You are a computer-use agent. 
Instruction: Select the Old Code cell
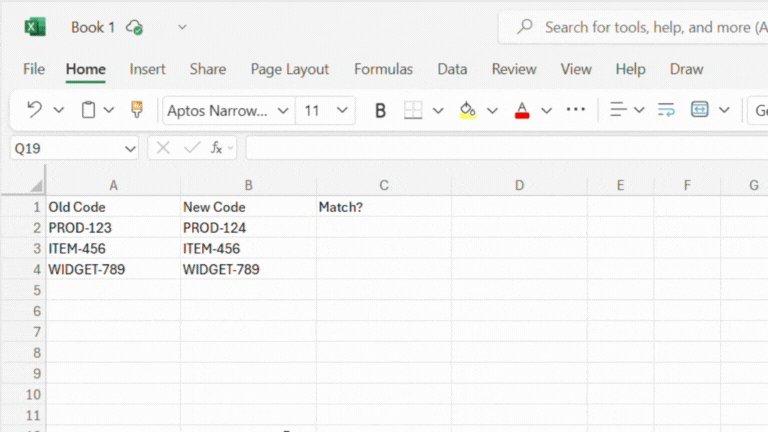tap(113, 207)
